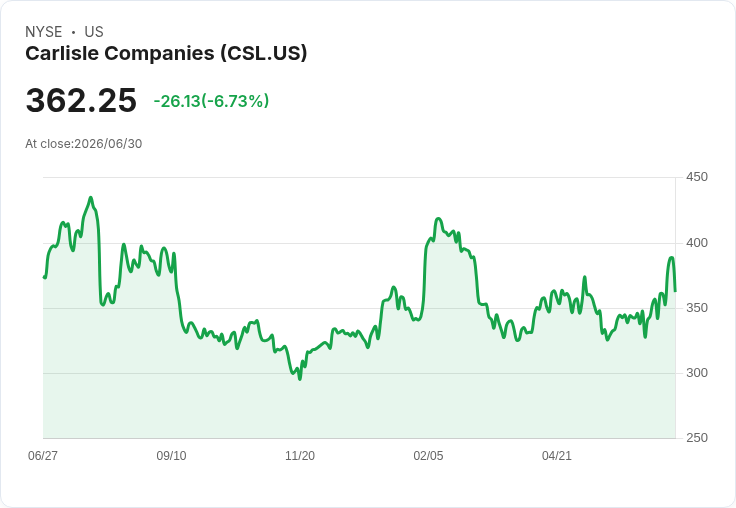Image resolution: width=736 pixels, height=508 pixels.
Task: Click the 350 y-axis price label
Action: point(697,308)
